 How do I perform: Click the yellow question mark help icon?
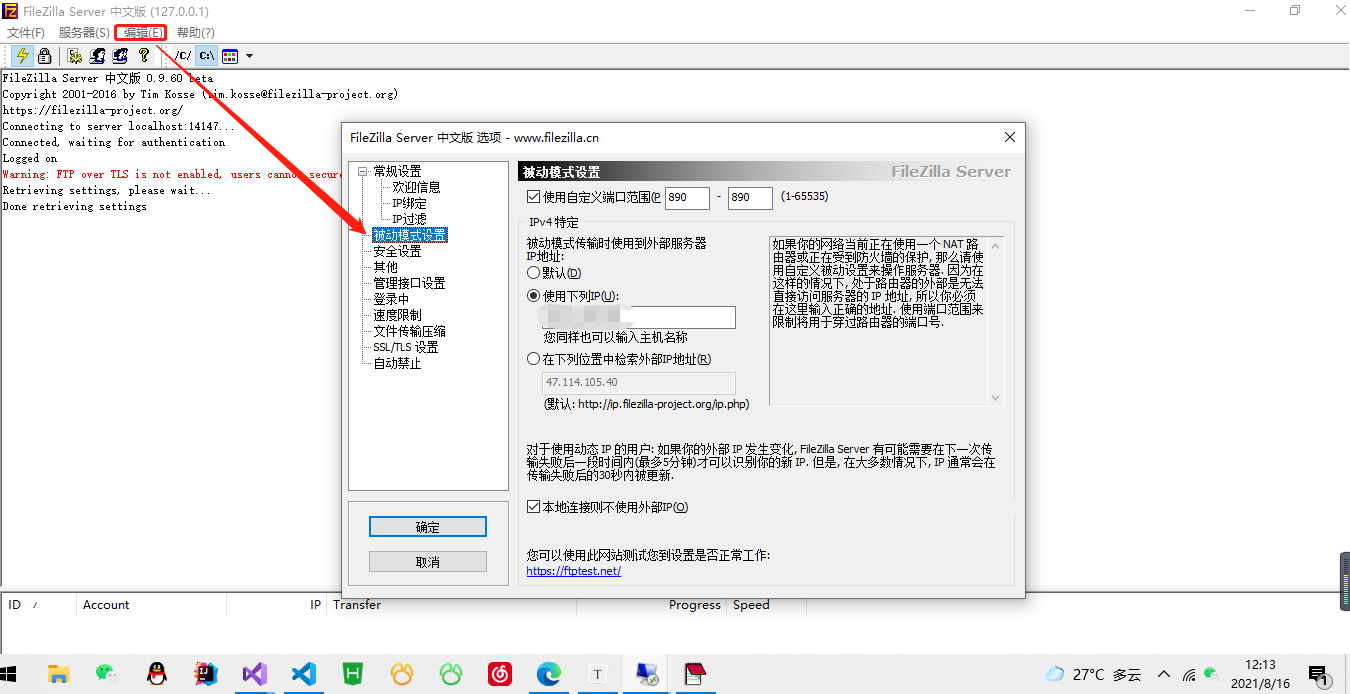[144, 56]
